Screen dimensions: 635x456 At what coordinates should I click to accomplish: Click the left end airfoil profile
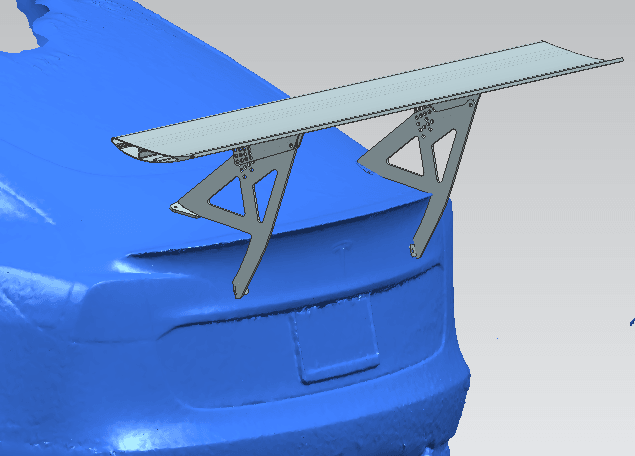coord(134,149)
